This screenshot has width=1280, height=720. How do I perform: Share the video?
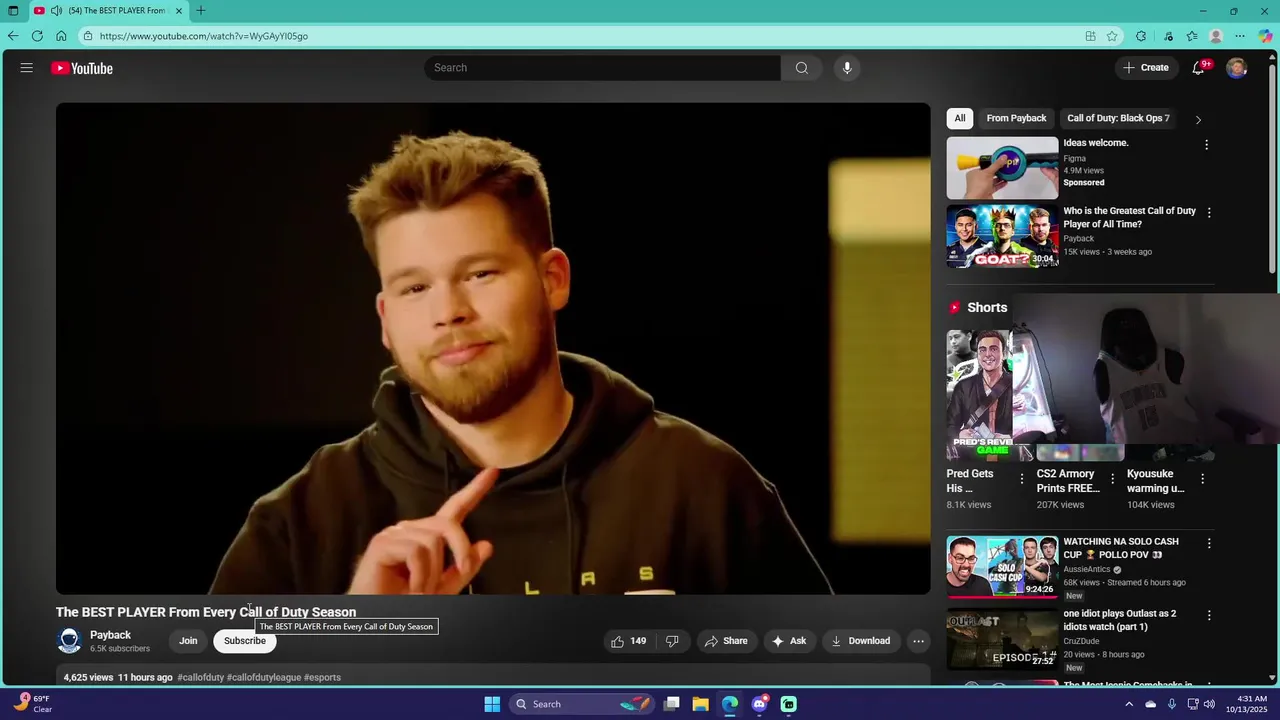coord(726,641)
